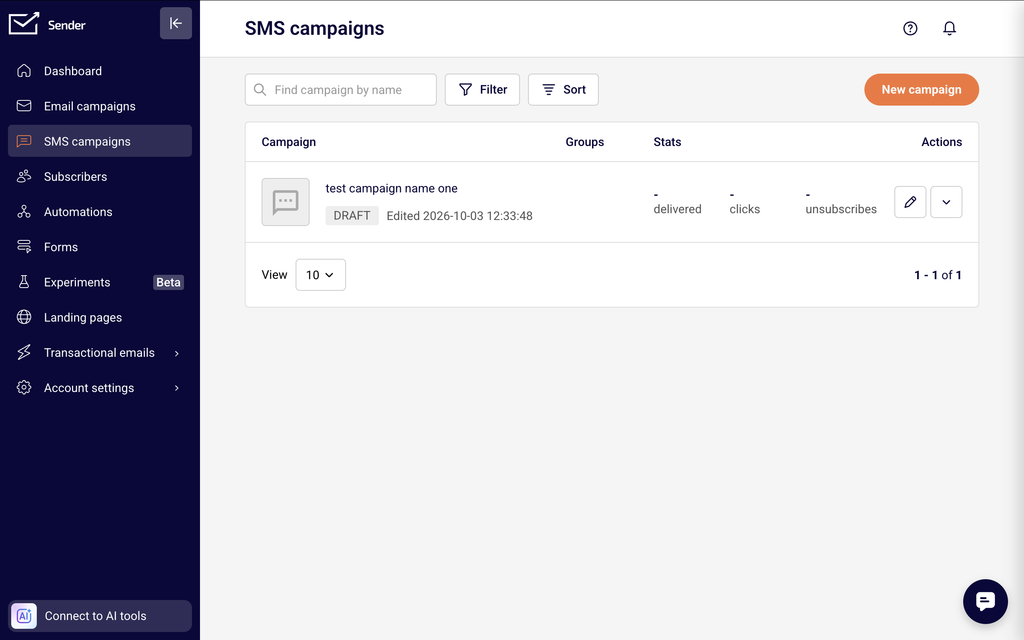Viewport: 1024px width, 640px height.
Task: Click the Forms icon in sidebar
Action: click(24, 247)
